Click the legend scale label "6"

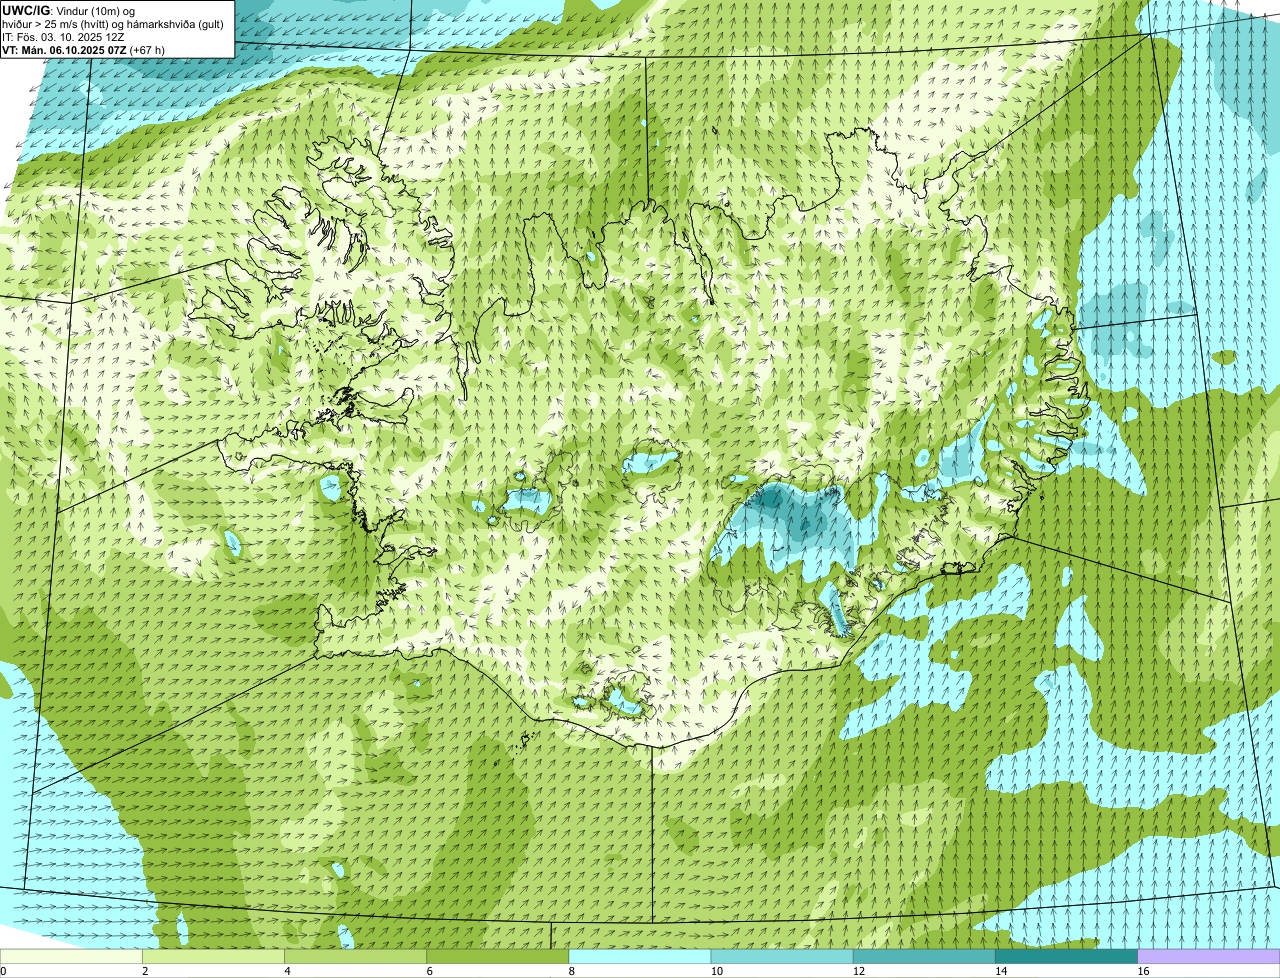430,971
